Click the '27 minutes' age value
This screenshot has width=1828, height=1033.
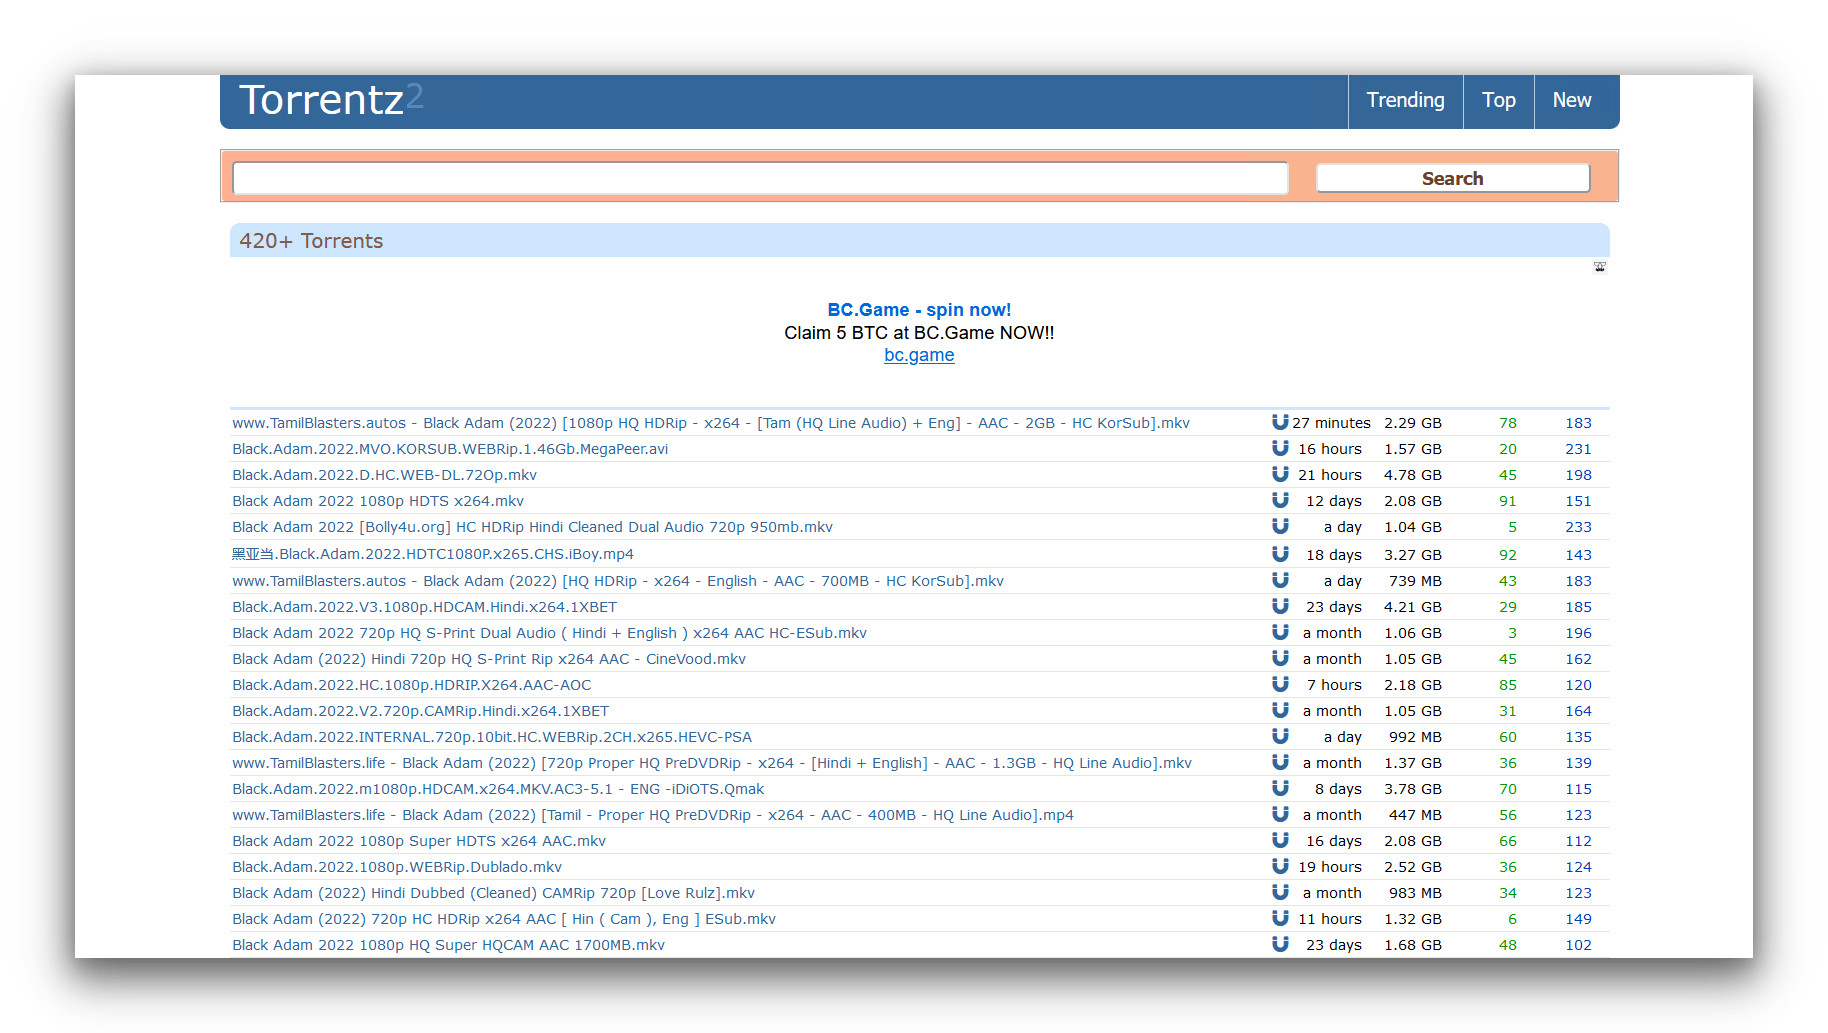pyautogui.click(x=1331, y=423)
